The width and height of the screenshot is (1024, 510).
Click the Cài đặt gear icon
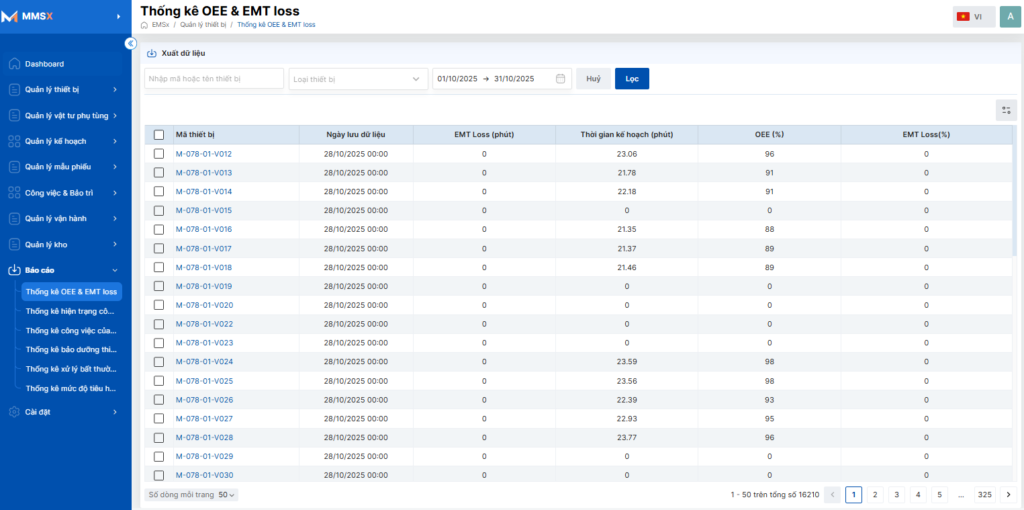tap(14, 412)
